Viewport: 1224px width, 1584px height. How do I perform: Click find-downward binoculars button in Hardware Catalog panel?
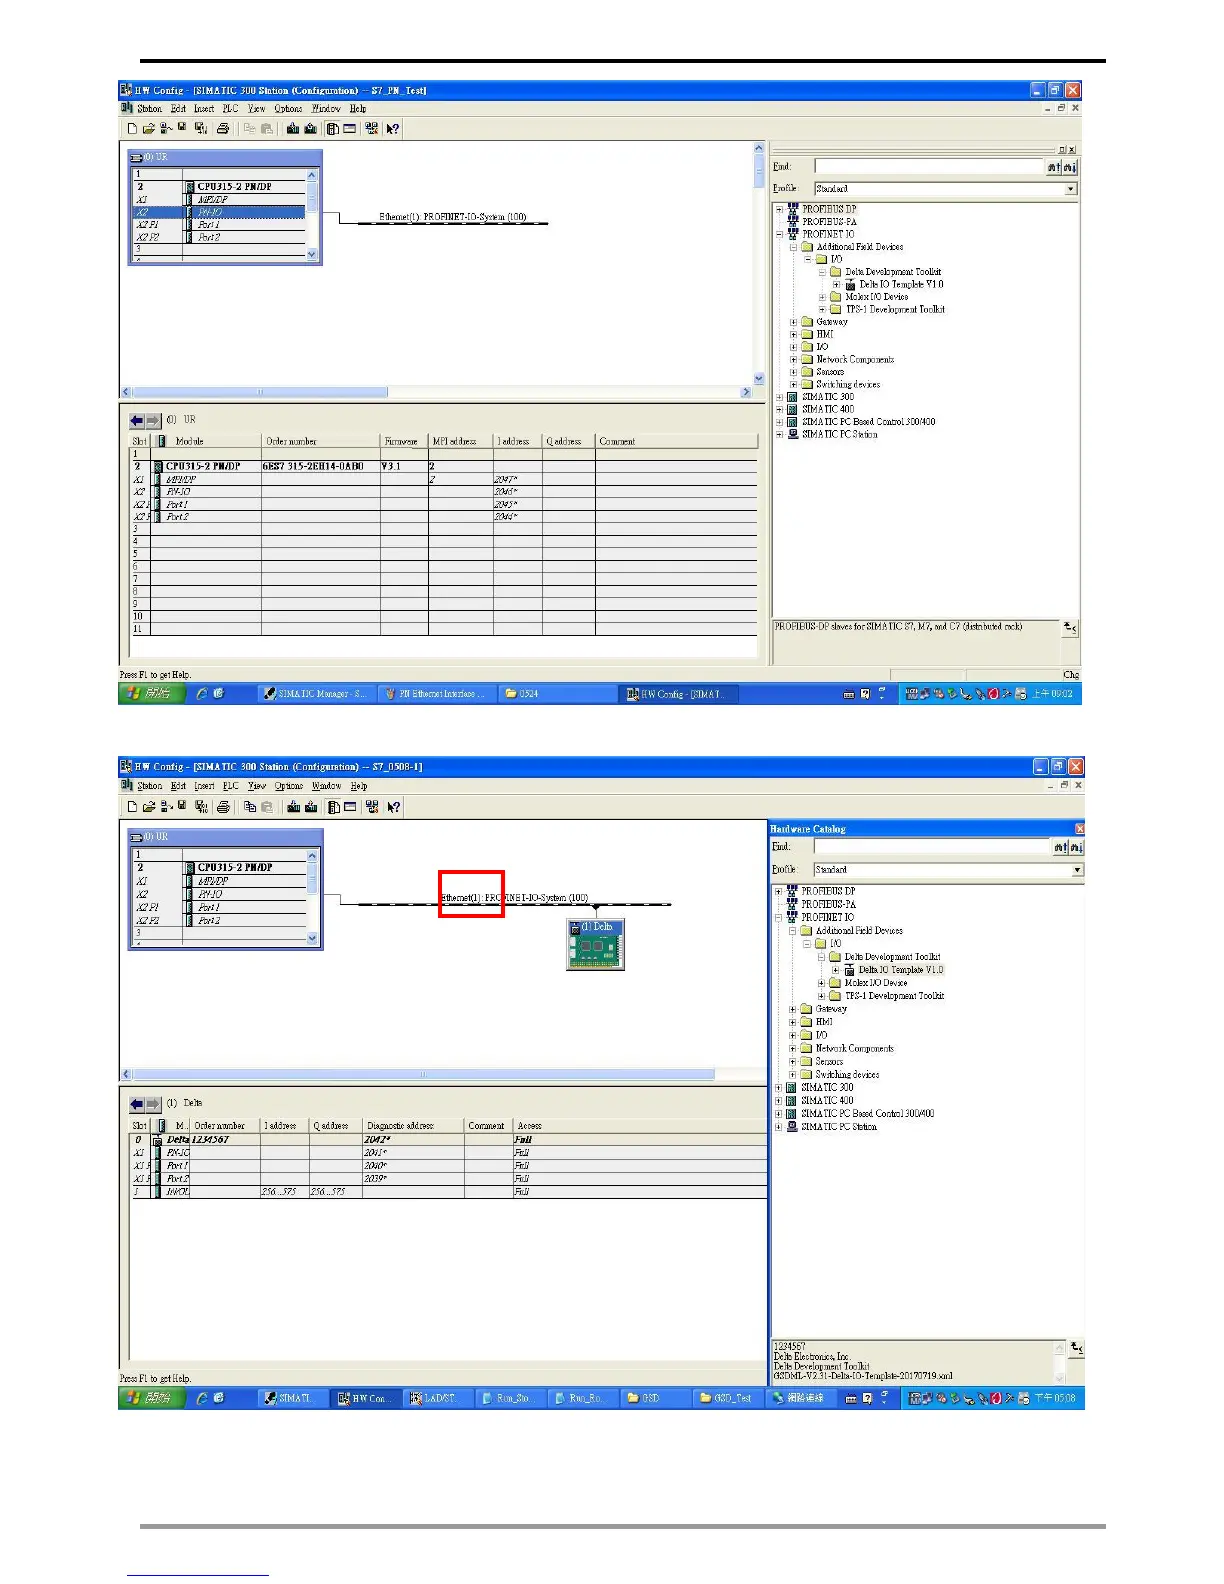[1075, 847]
